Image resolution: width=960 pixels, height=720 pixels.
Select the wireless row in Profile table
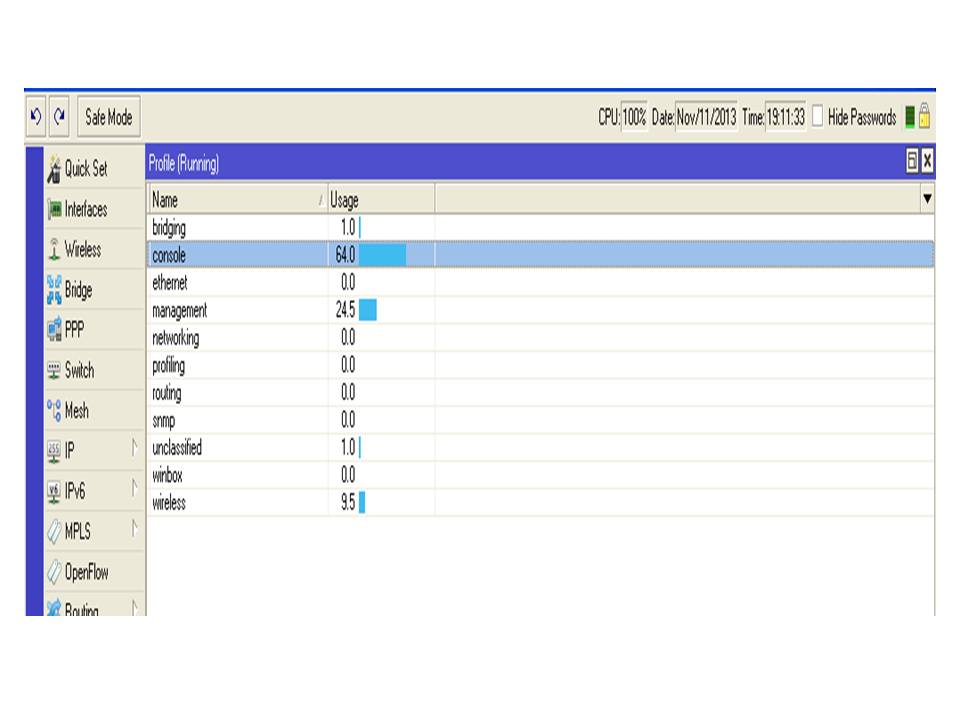coord(541,503)
